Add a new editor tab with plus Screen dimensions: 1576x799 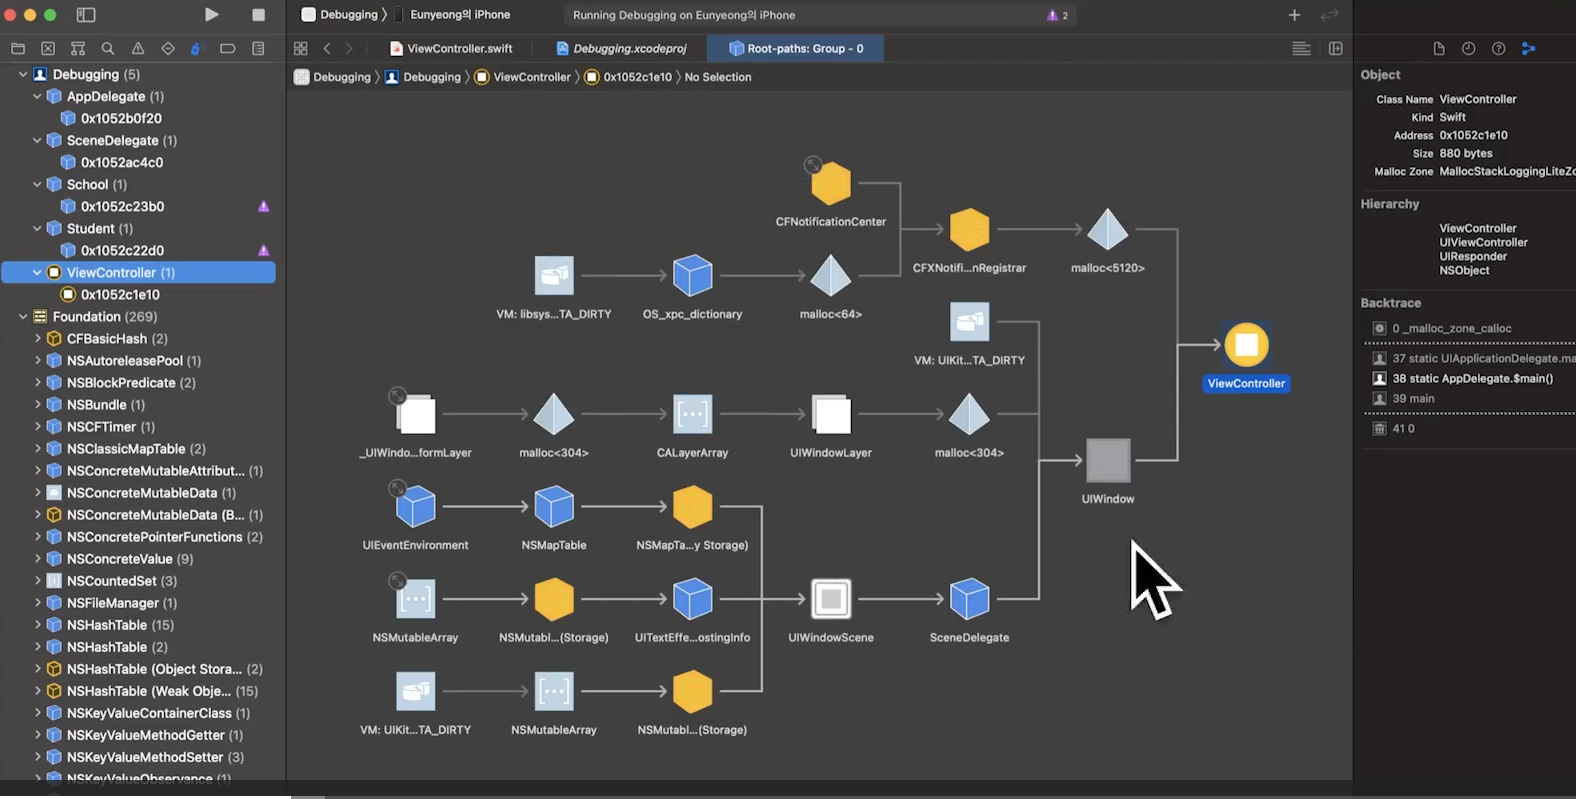[x=1295, y=15]
